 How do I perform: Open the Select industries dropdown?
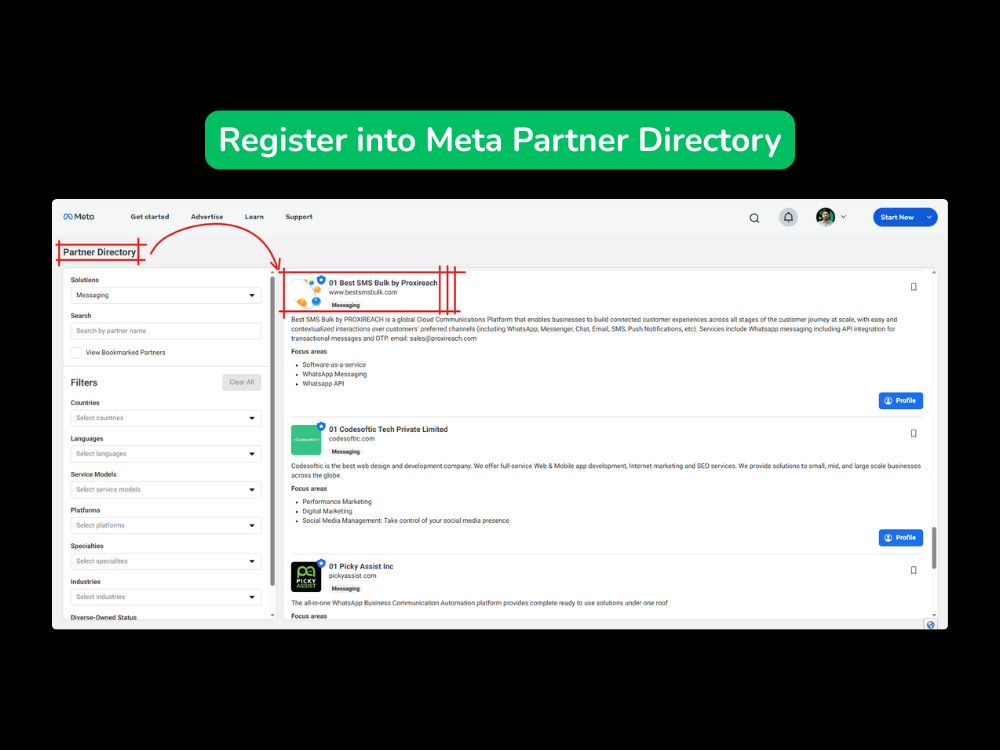(x=166, y=597)
